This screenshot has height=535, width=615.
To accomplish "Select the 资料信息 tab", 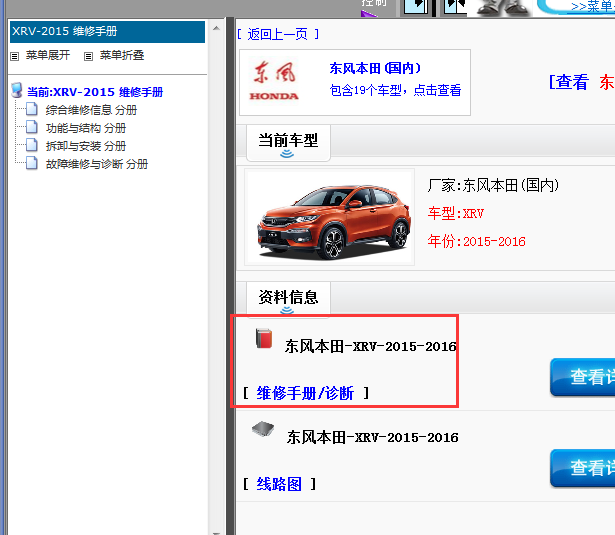I will pyautogui.click(x=288, y=298).
